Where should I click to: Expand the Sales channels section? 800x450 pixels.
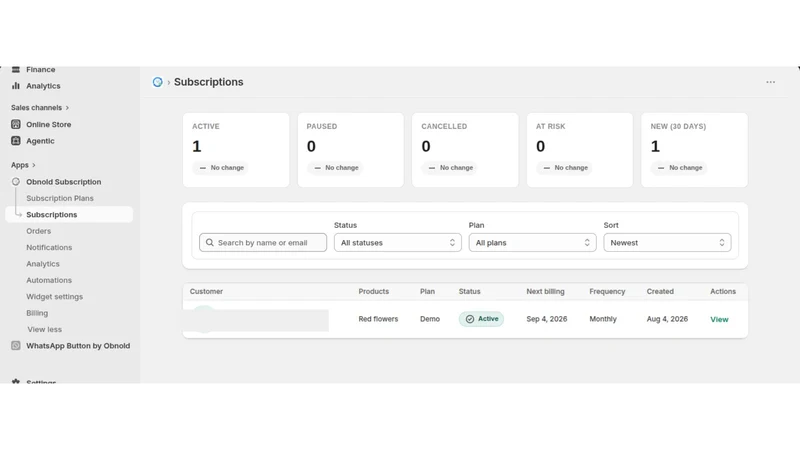[x=40, y=108]
